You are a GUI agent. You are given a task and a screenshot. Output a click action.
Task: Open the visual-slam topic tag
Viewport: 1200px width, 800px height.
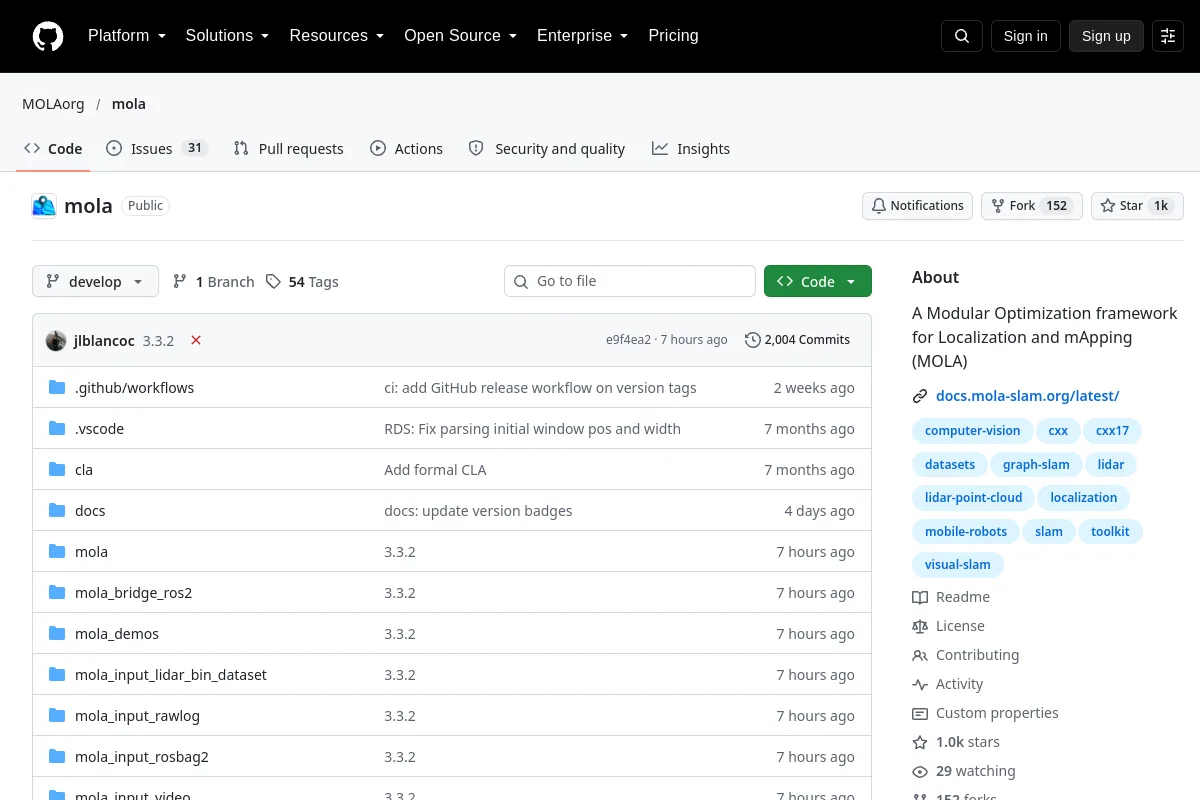coord(957,564)
